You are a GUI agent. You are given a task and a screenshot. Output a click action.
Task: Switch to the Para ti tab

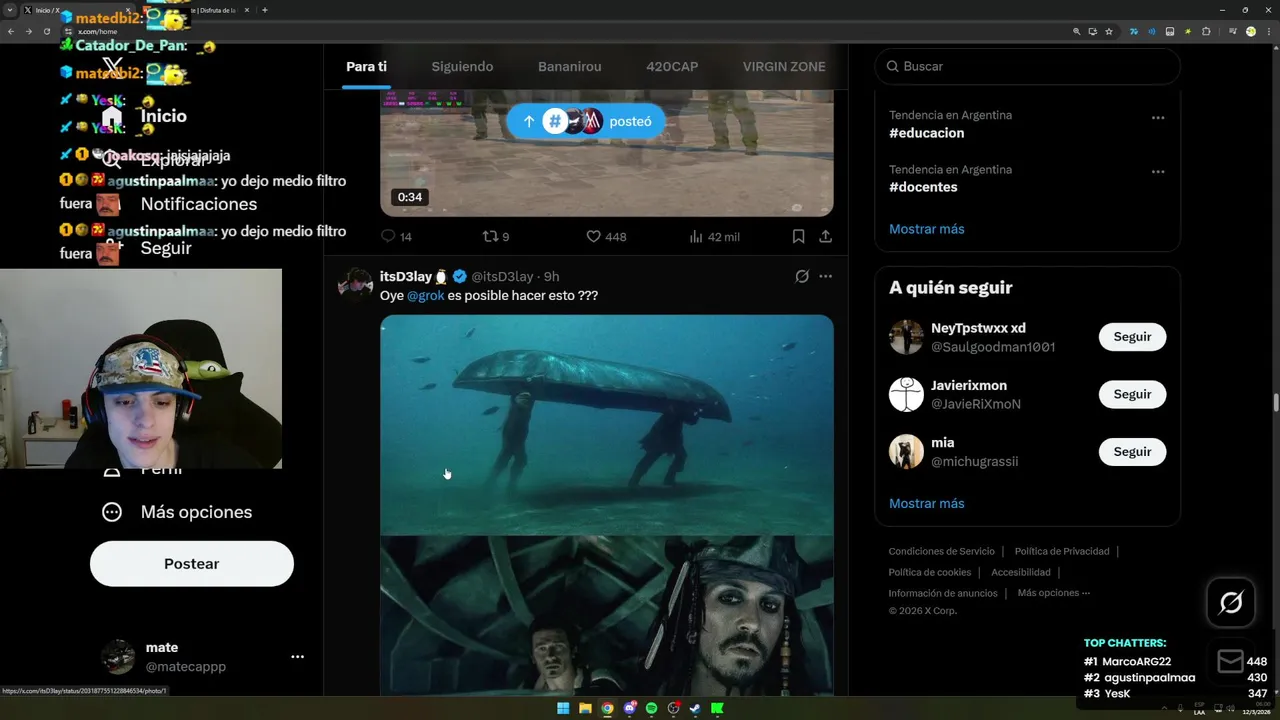click(x=366, y=66)
